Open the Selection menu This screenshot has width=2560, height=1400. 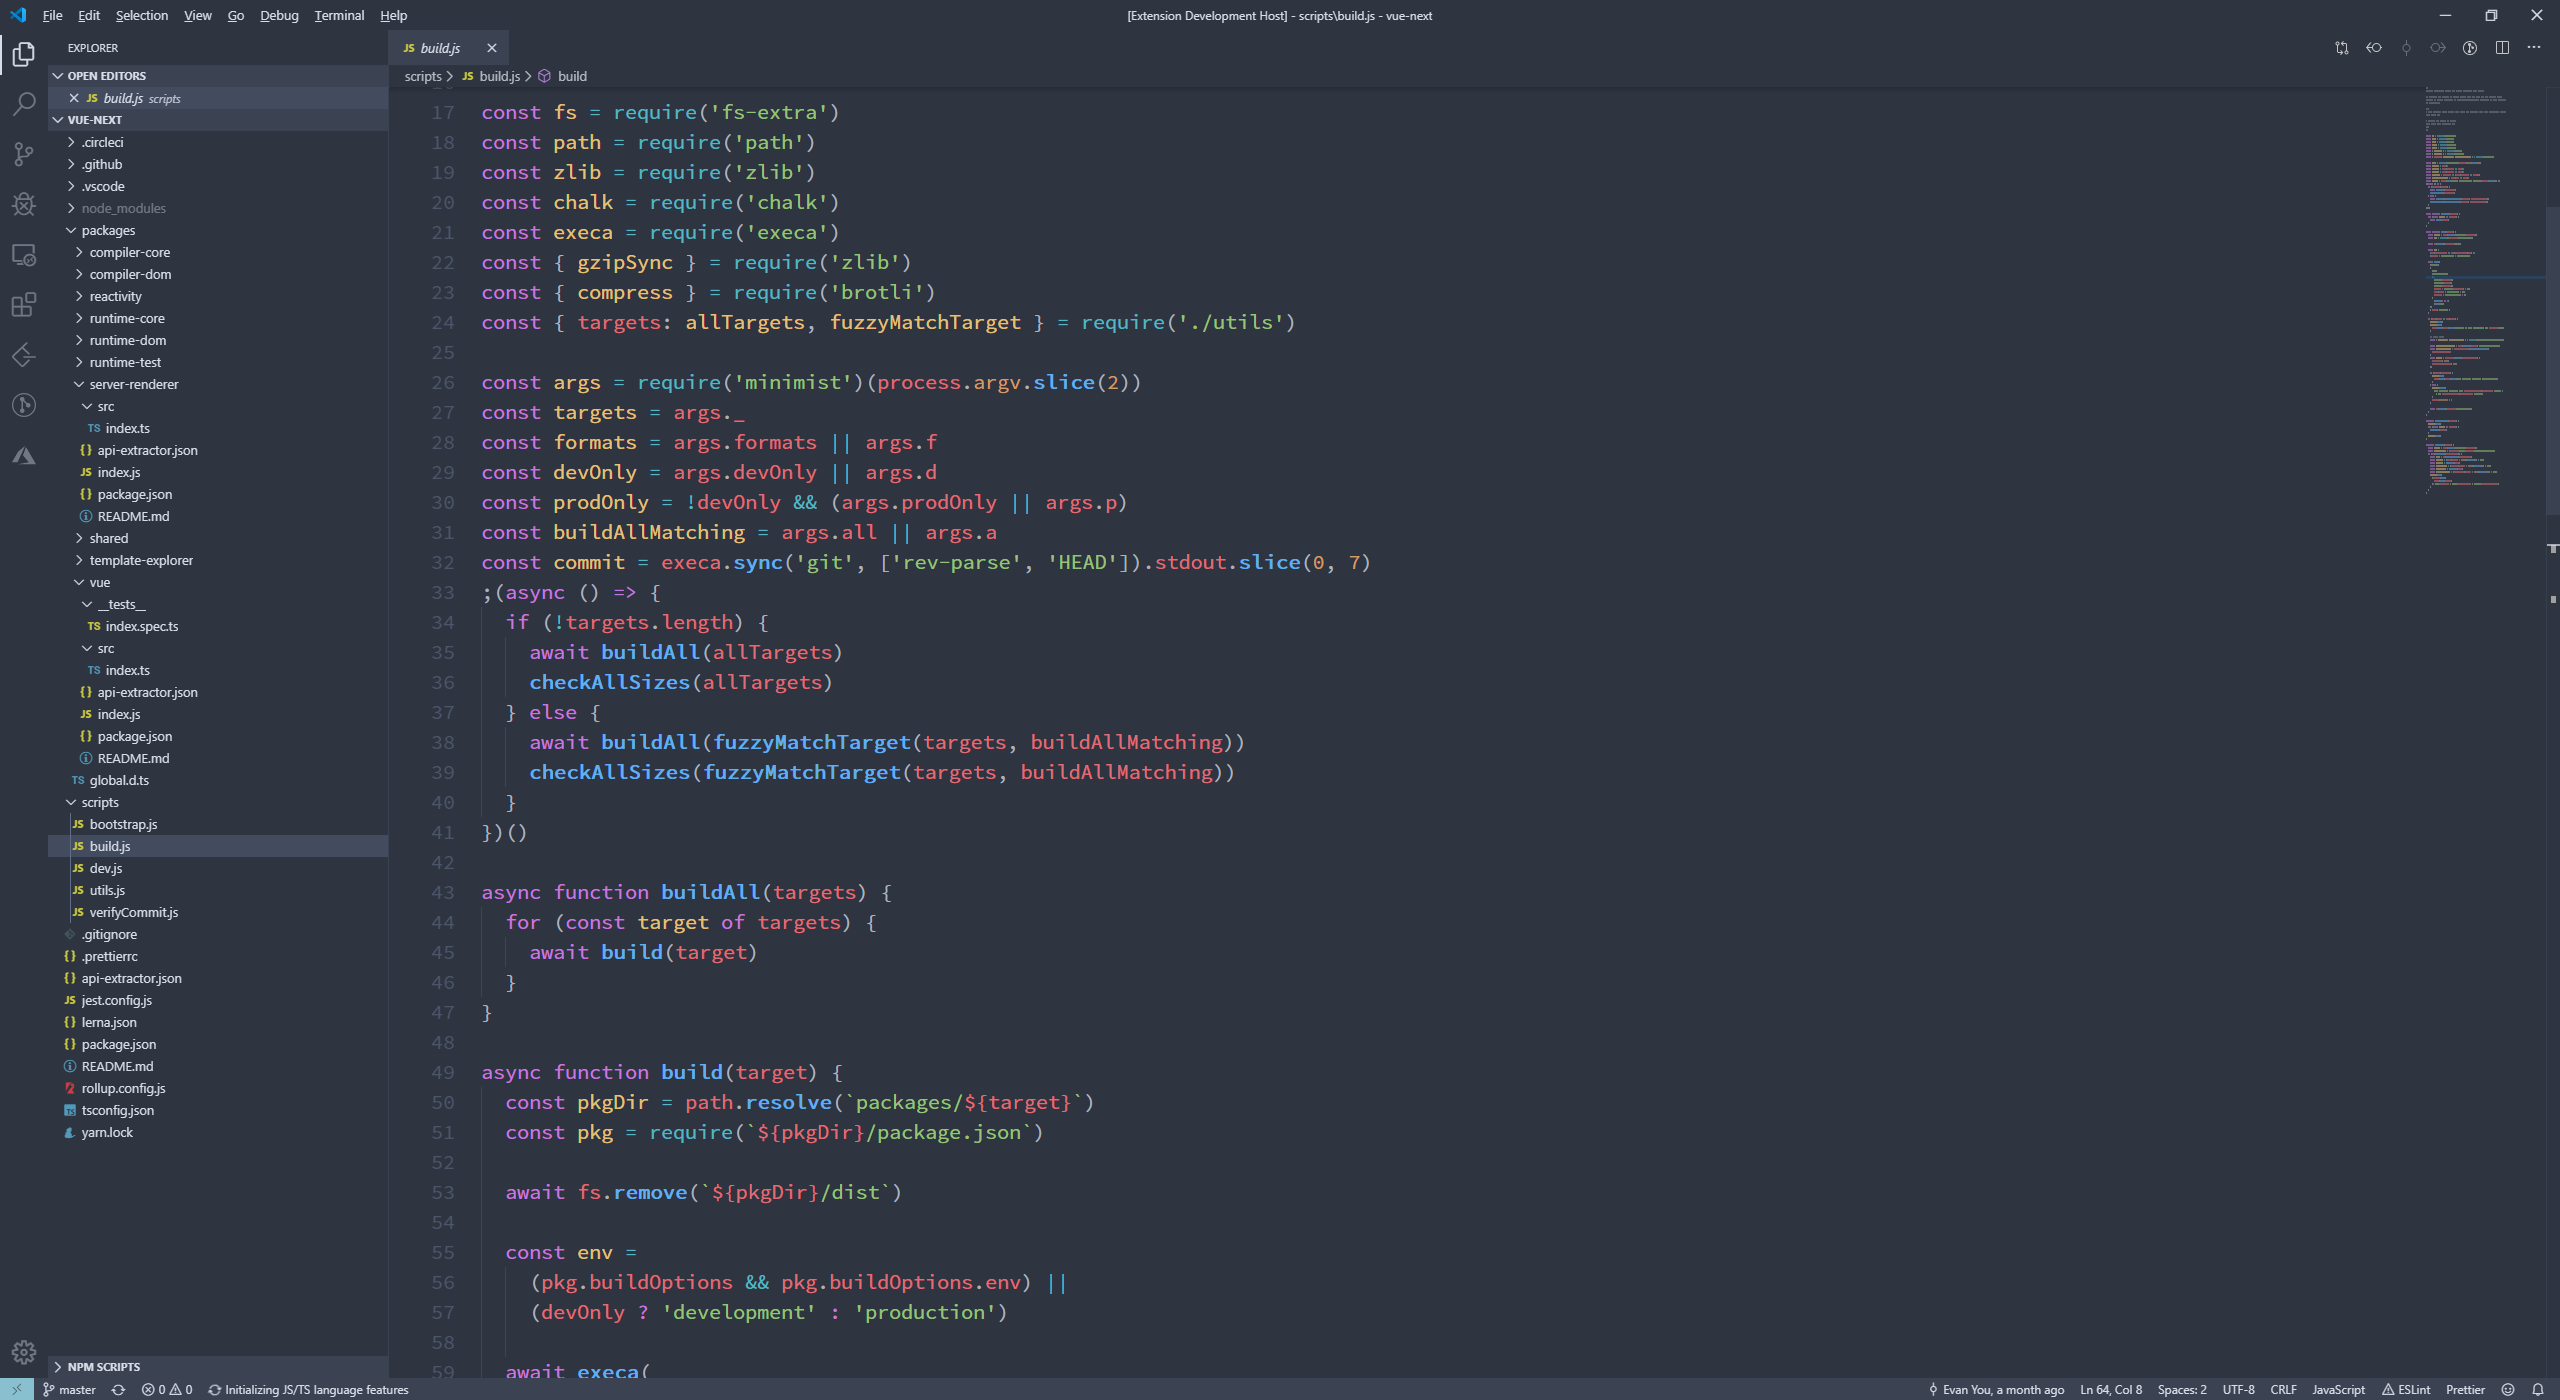[x=142, y=15]
